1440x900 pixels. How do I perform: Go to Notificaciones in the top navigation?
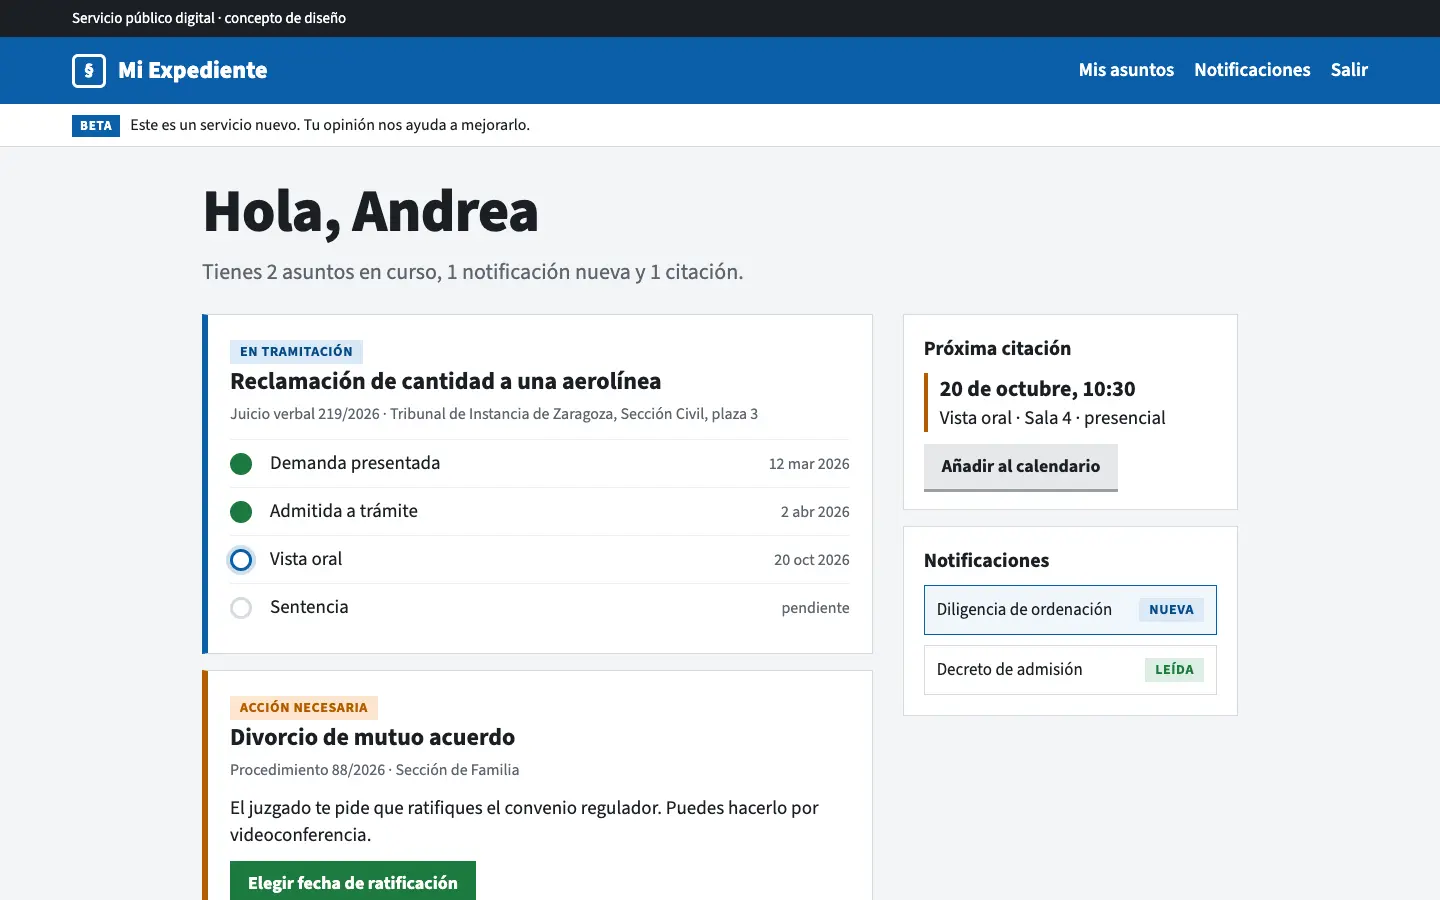[x=1252, y=70]
